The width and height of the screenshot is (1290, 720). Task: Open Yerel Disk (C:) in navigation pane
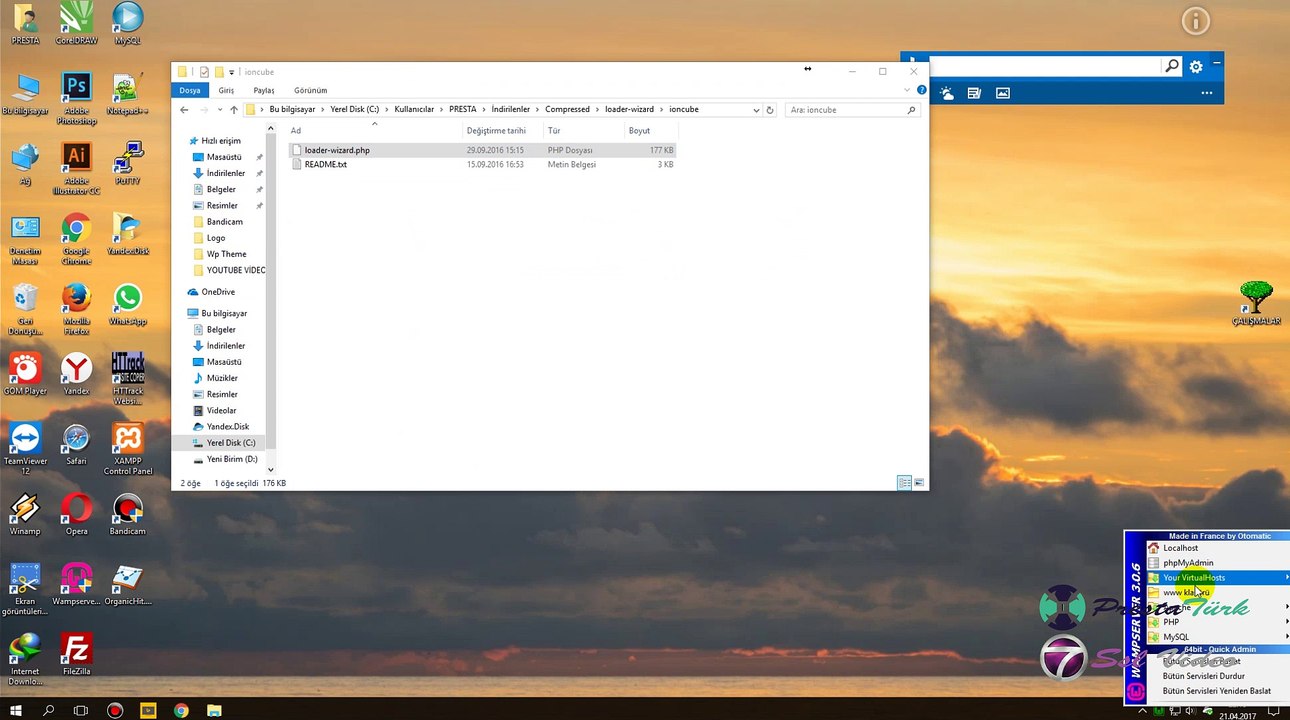pyautogui.click(x=231, y=443)
